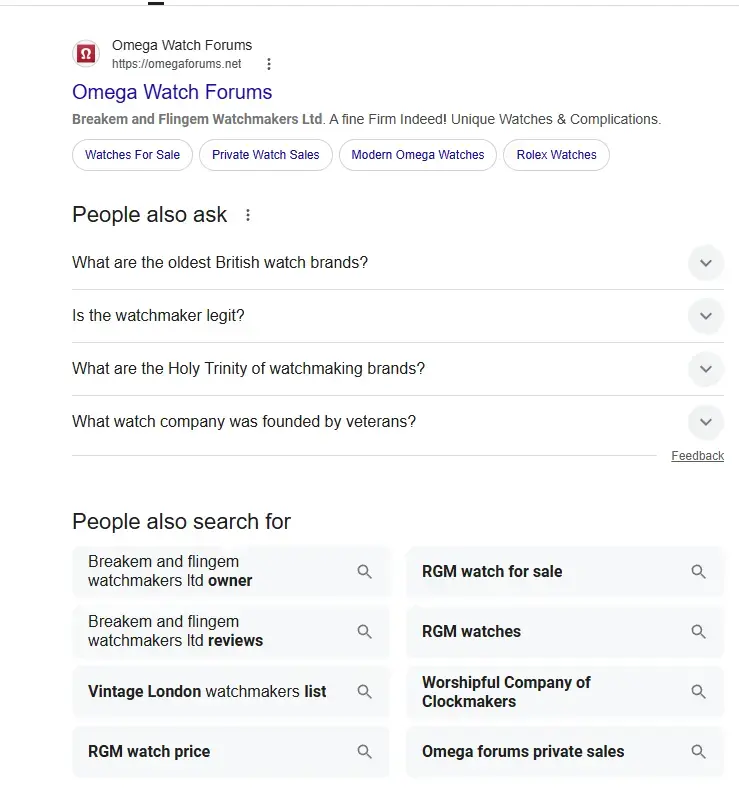This screenshot has height=801, width=739.
Task: Click the Omega Watch Forums favicon
Action: point(86,54)
